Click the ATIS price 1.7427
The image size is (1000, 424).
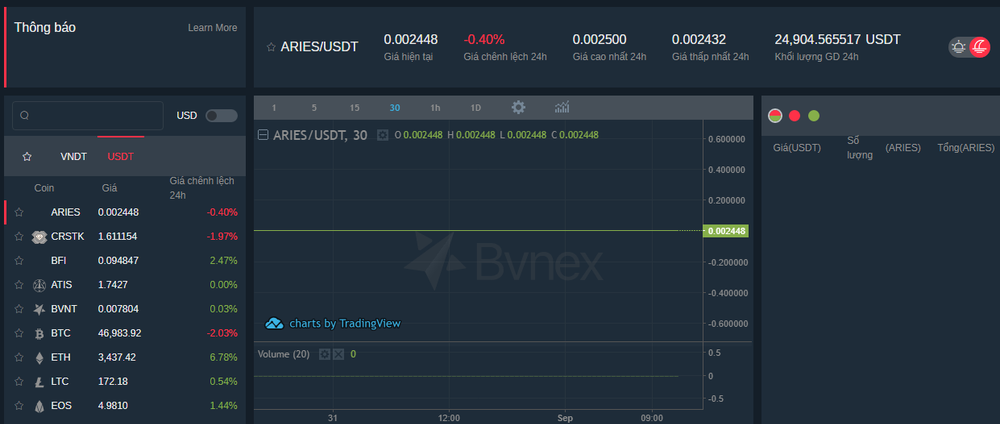(113, 285)
